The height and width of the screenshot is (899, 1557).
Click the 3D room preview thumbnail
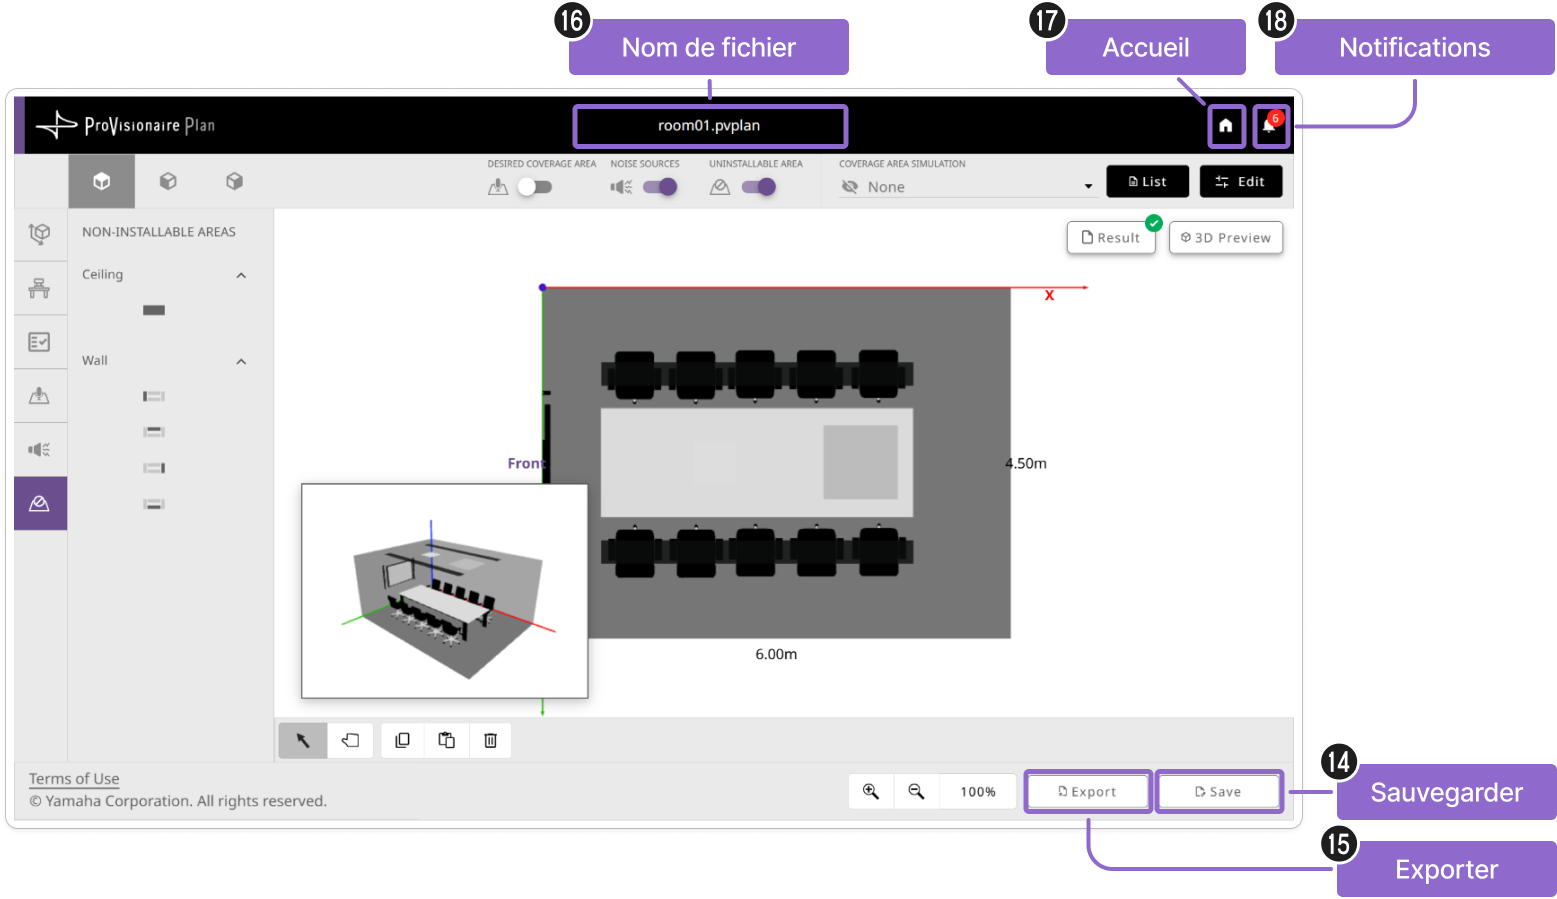445,591
